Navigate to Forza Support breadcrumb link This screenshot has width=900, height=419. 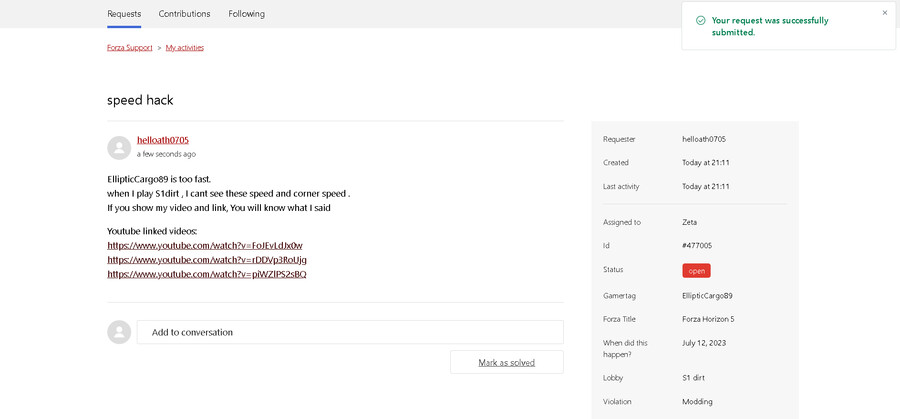pos(129,47)
